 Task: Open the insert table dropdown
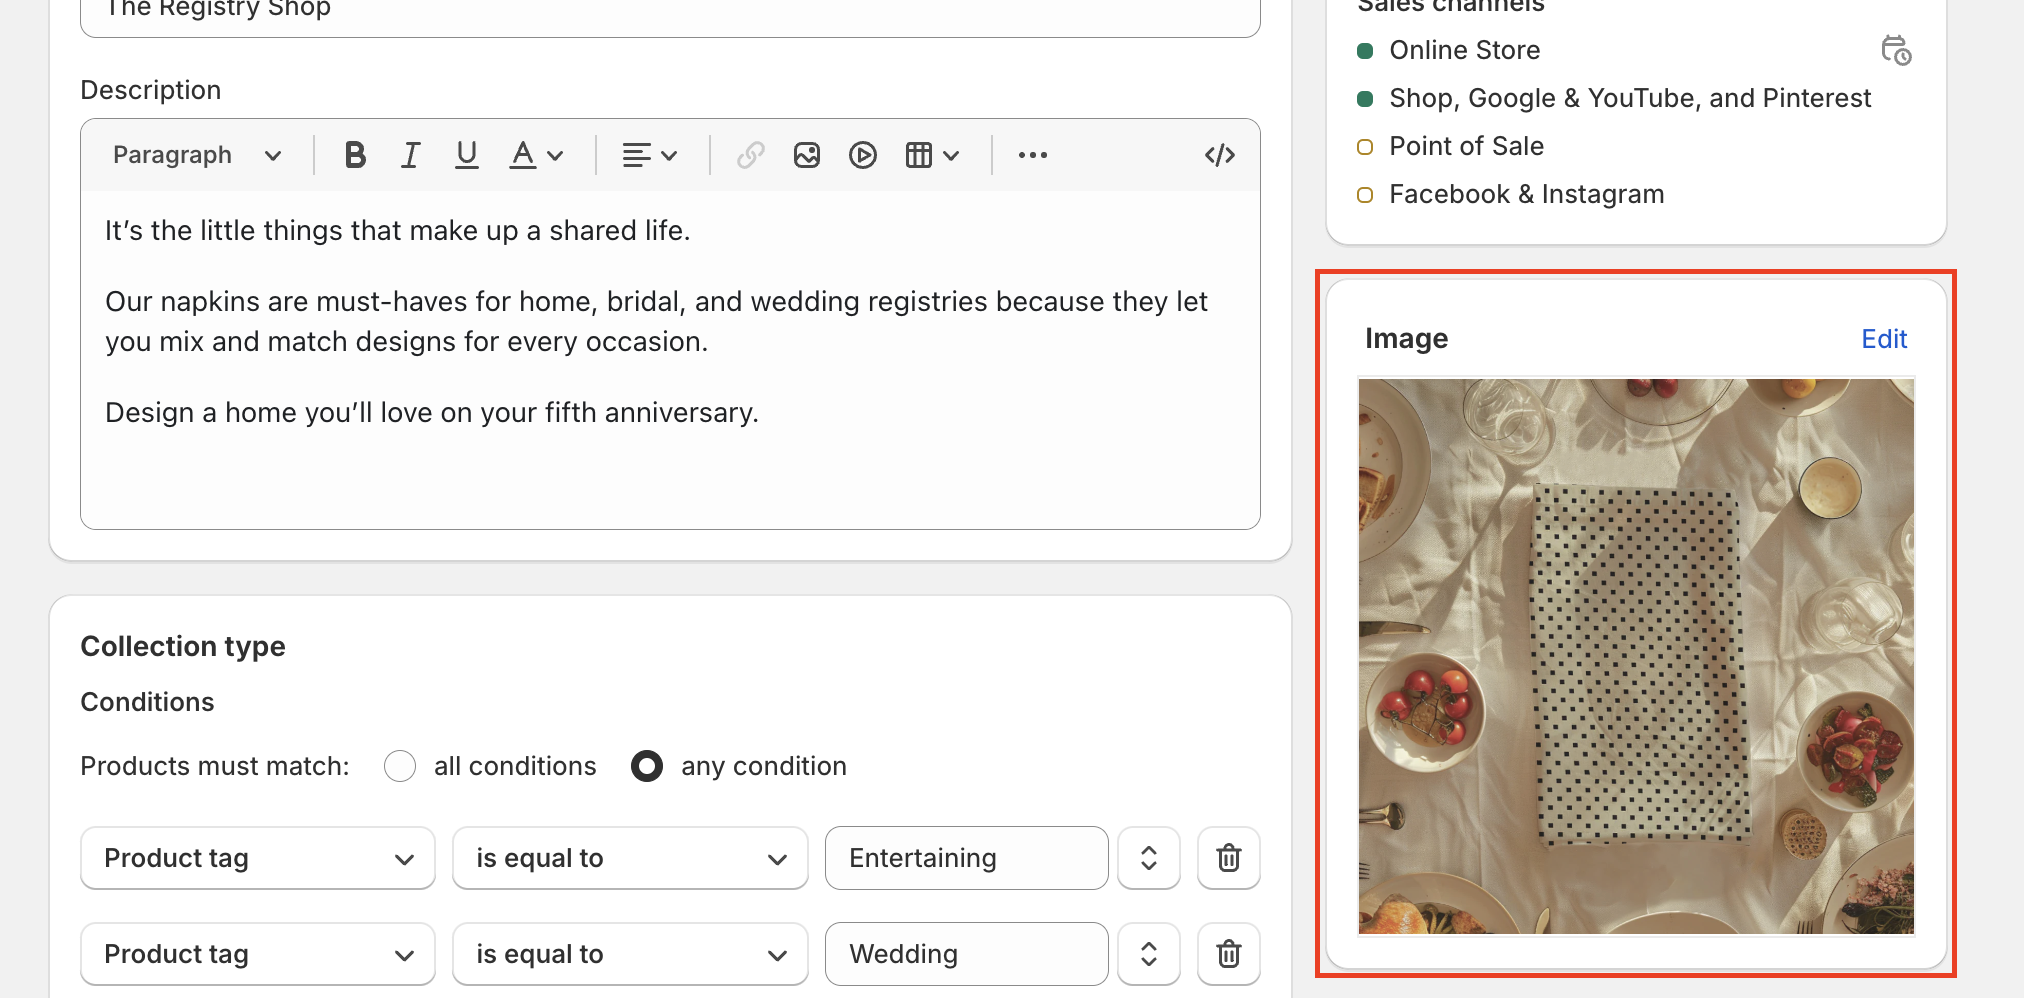pyautogui.click(x=931, y=155)
